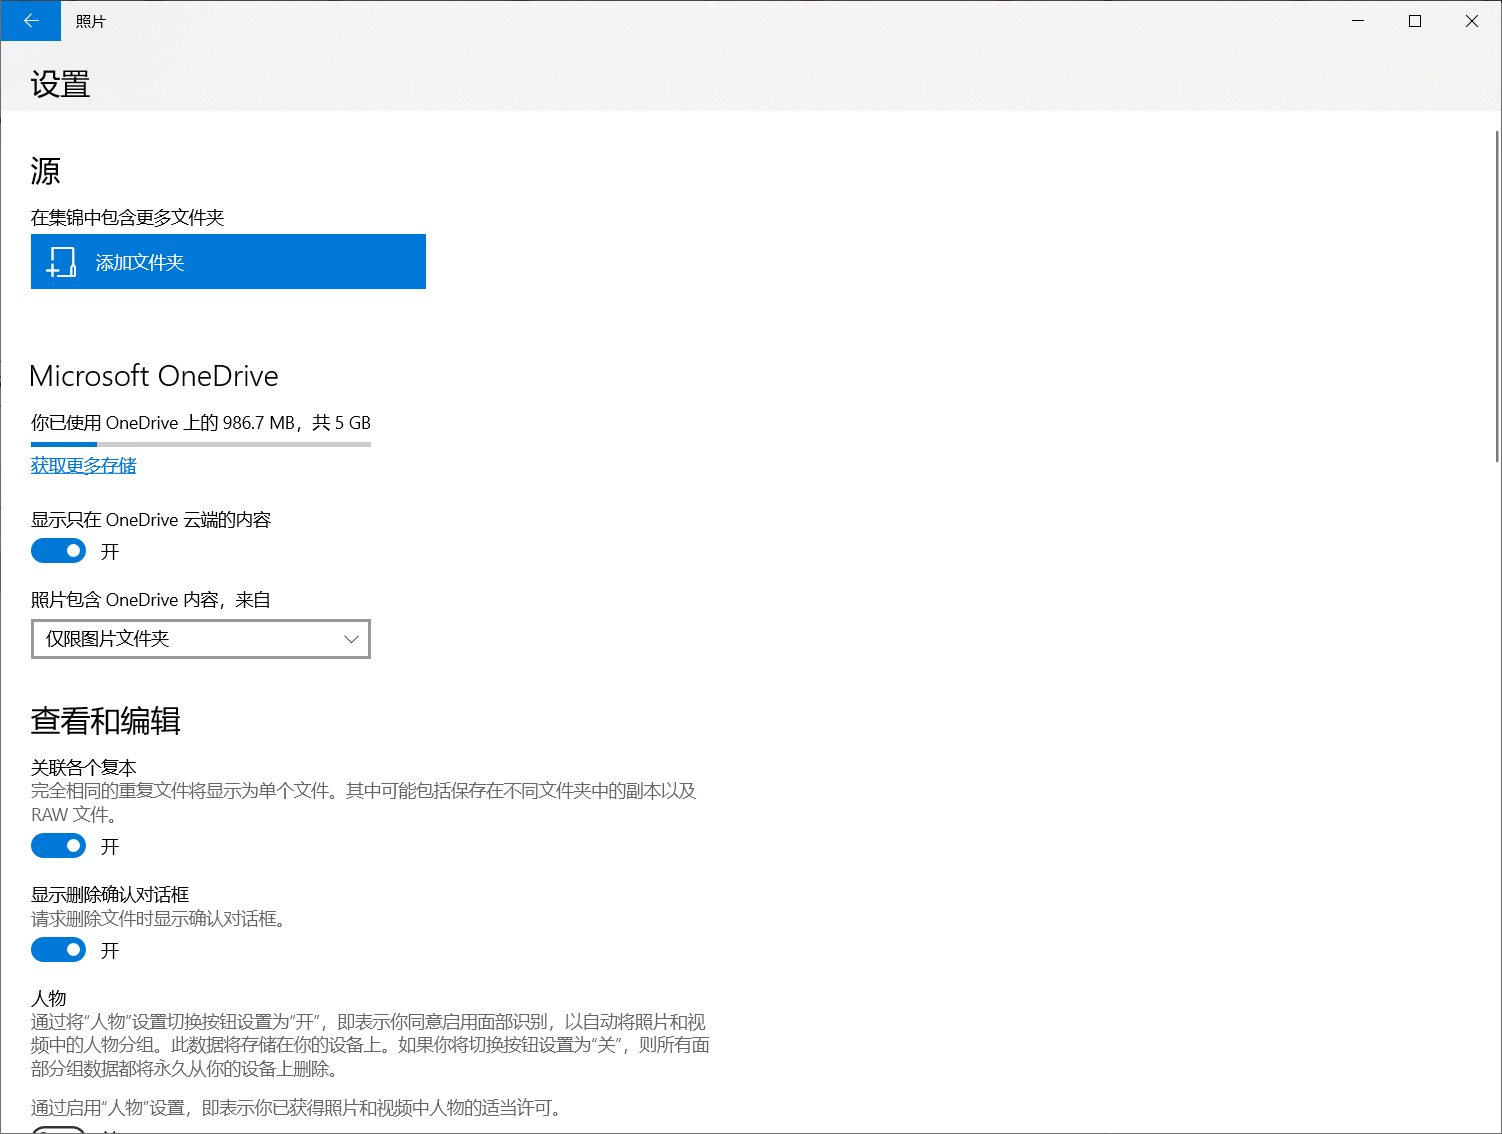1502x1134 pixels.
Task: Click the 设置 page title
Action: pyautogui.click(x=60, y=84)
